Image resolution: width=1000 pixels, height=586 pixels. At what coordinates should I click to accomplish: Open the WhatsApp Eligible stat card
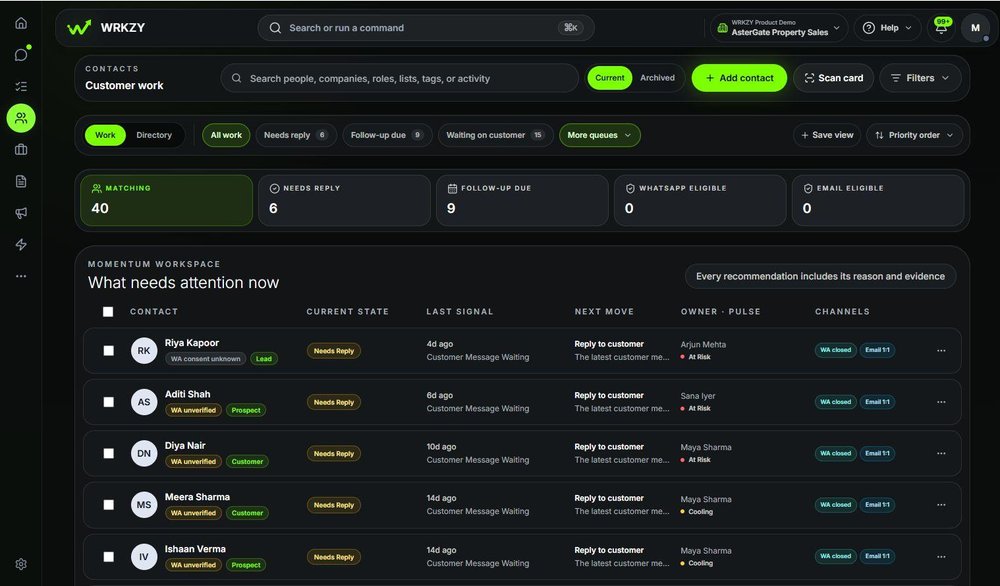700,200
